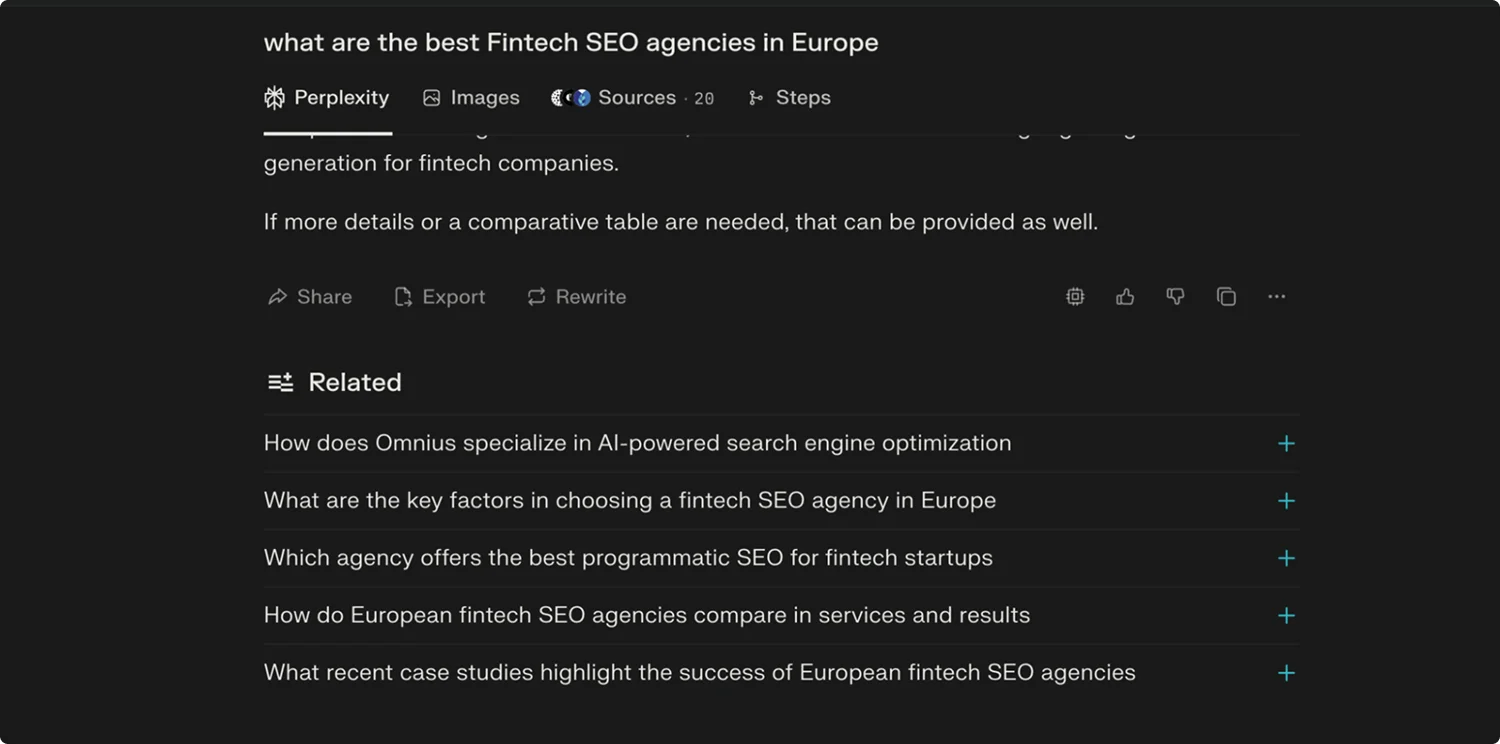This screenshot has height=744, width=1500.
Task: Select the Perplexity answer tab
Action: (x=327, y=98)
